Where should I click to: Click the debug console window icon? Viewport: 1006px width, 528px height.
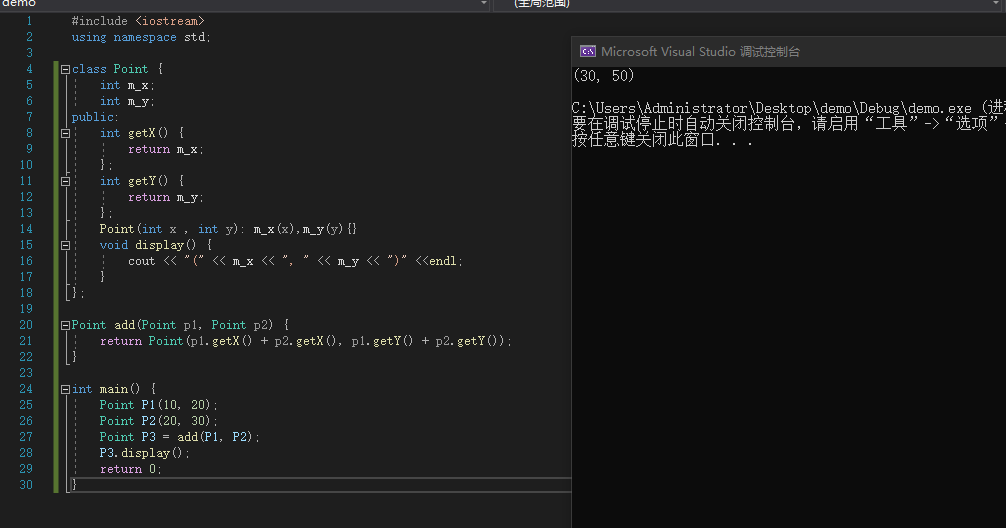point(588,52)
